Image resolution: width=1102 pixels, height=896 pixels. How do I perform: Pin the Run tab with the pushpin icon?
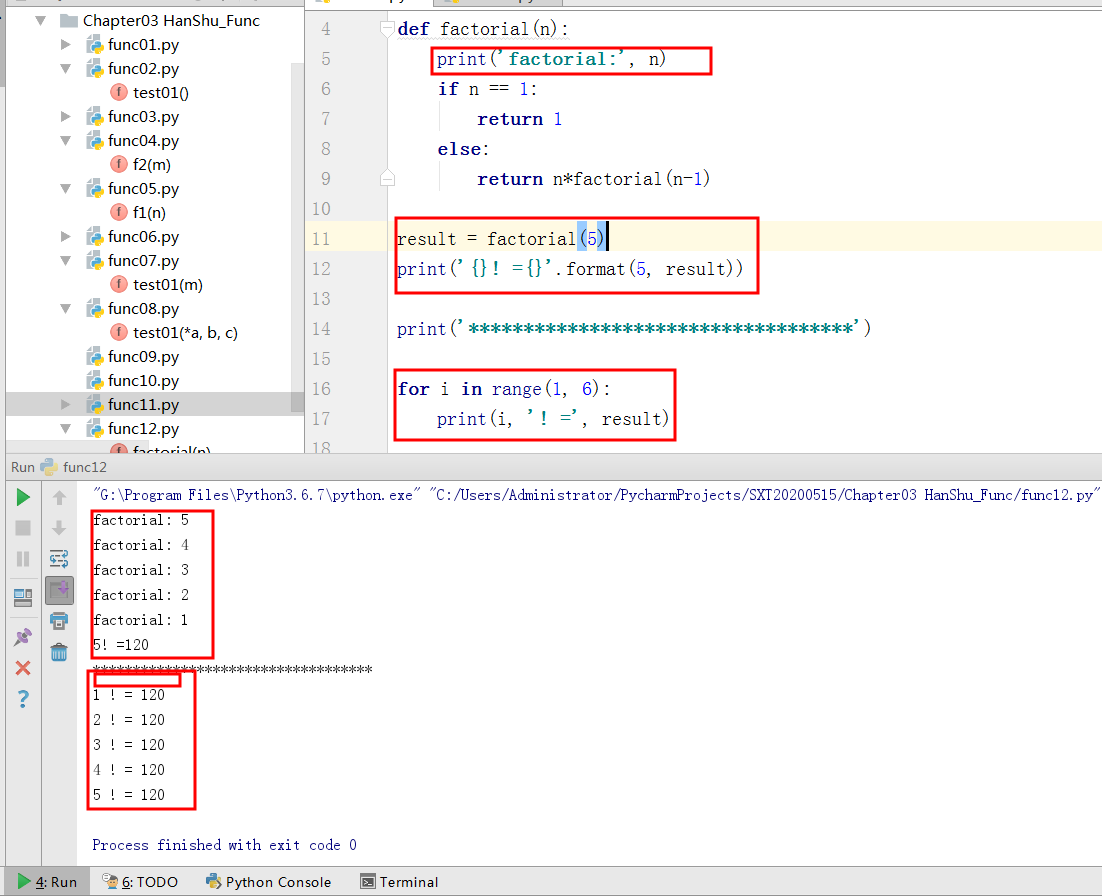point(22,637)
